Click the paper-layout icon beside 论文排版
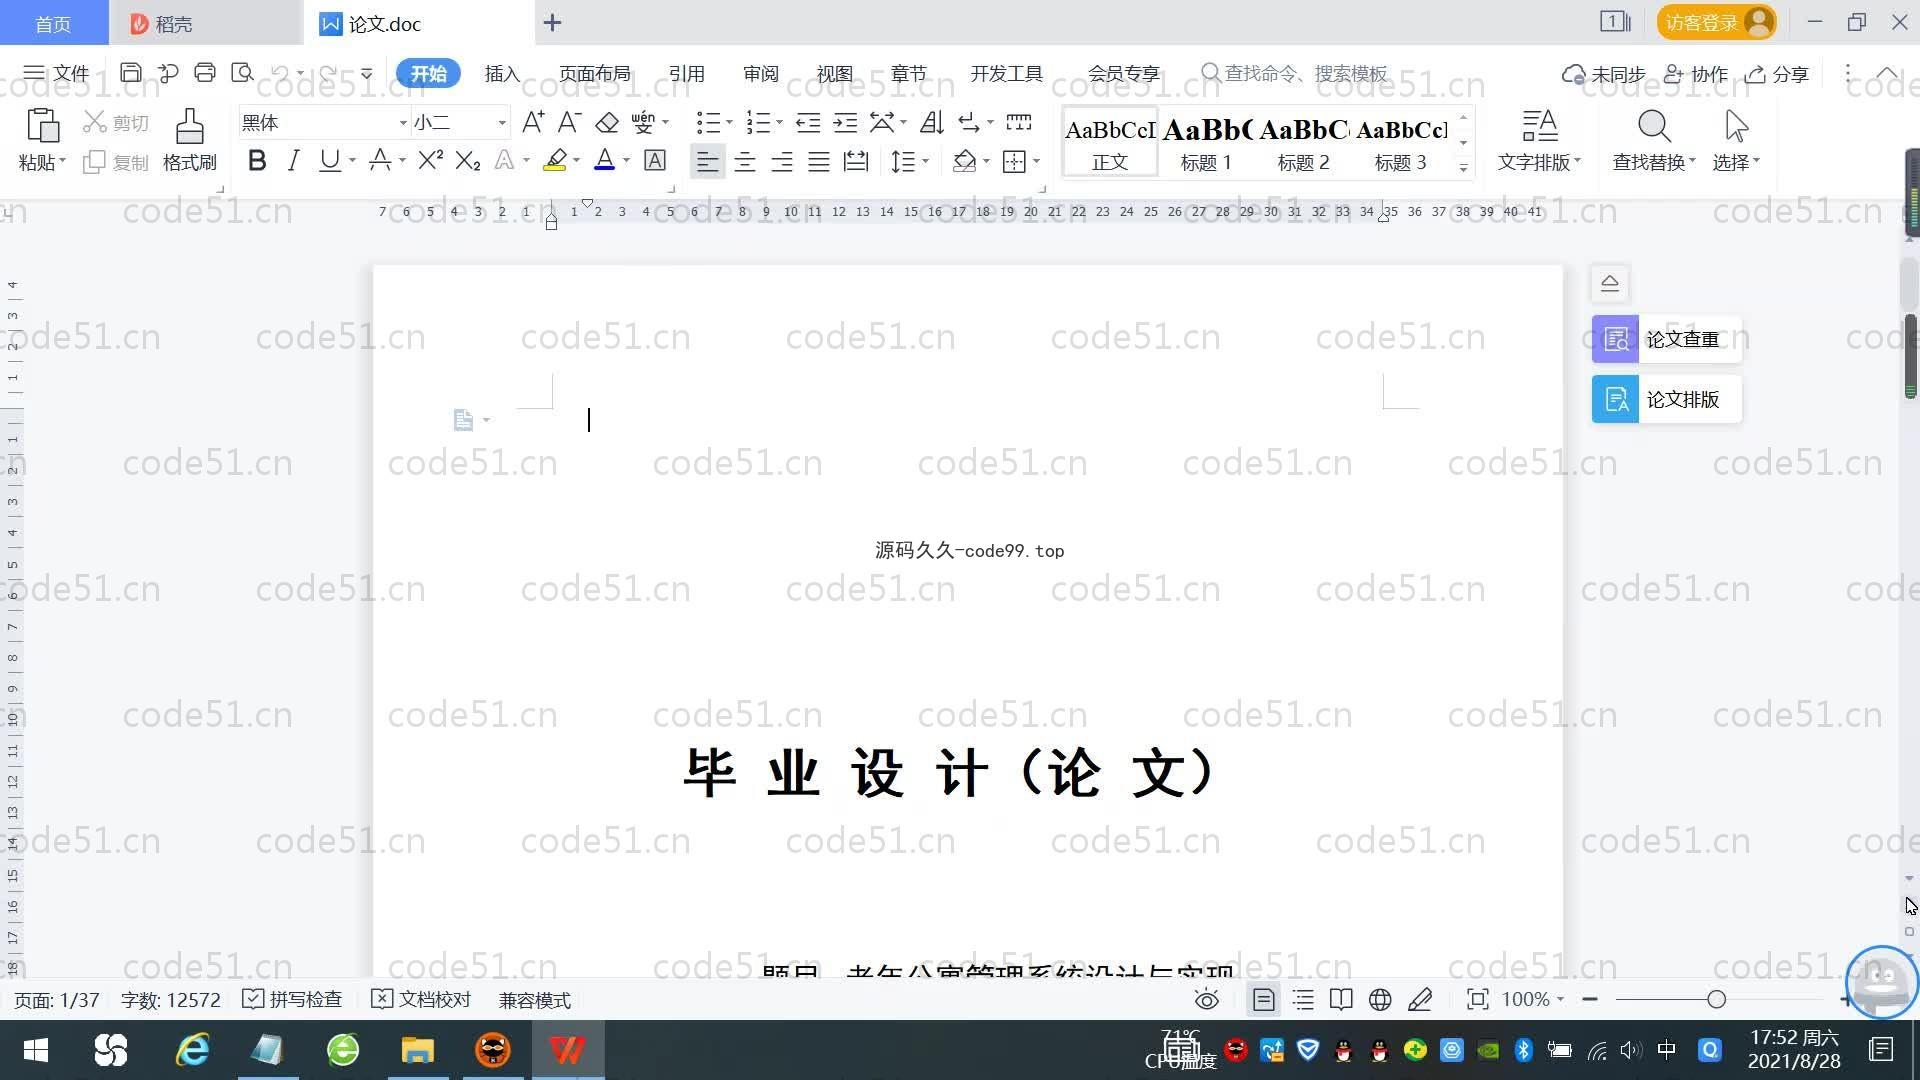The height and width of the screenshot is (1080, 1920). coord(1615,400)
